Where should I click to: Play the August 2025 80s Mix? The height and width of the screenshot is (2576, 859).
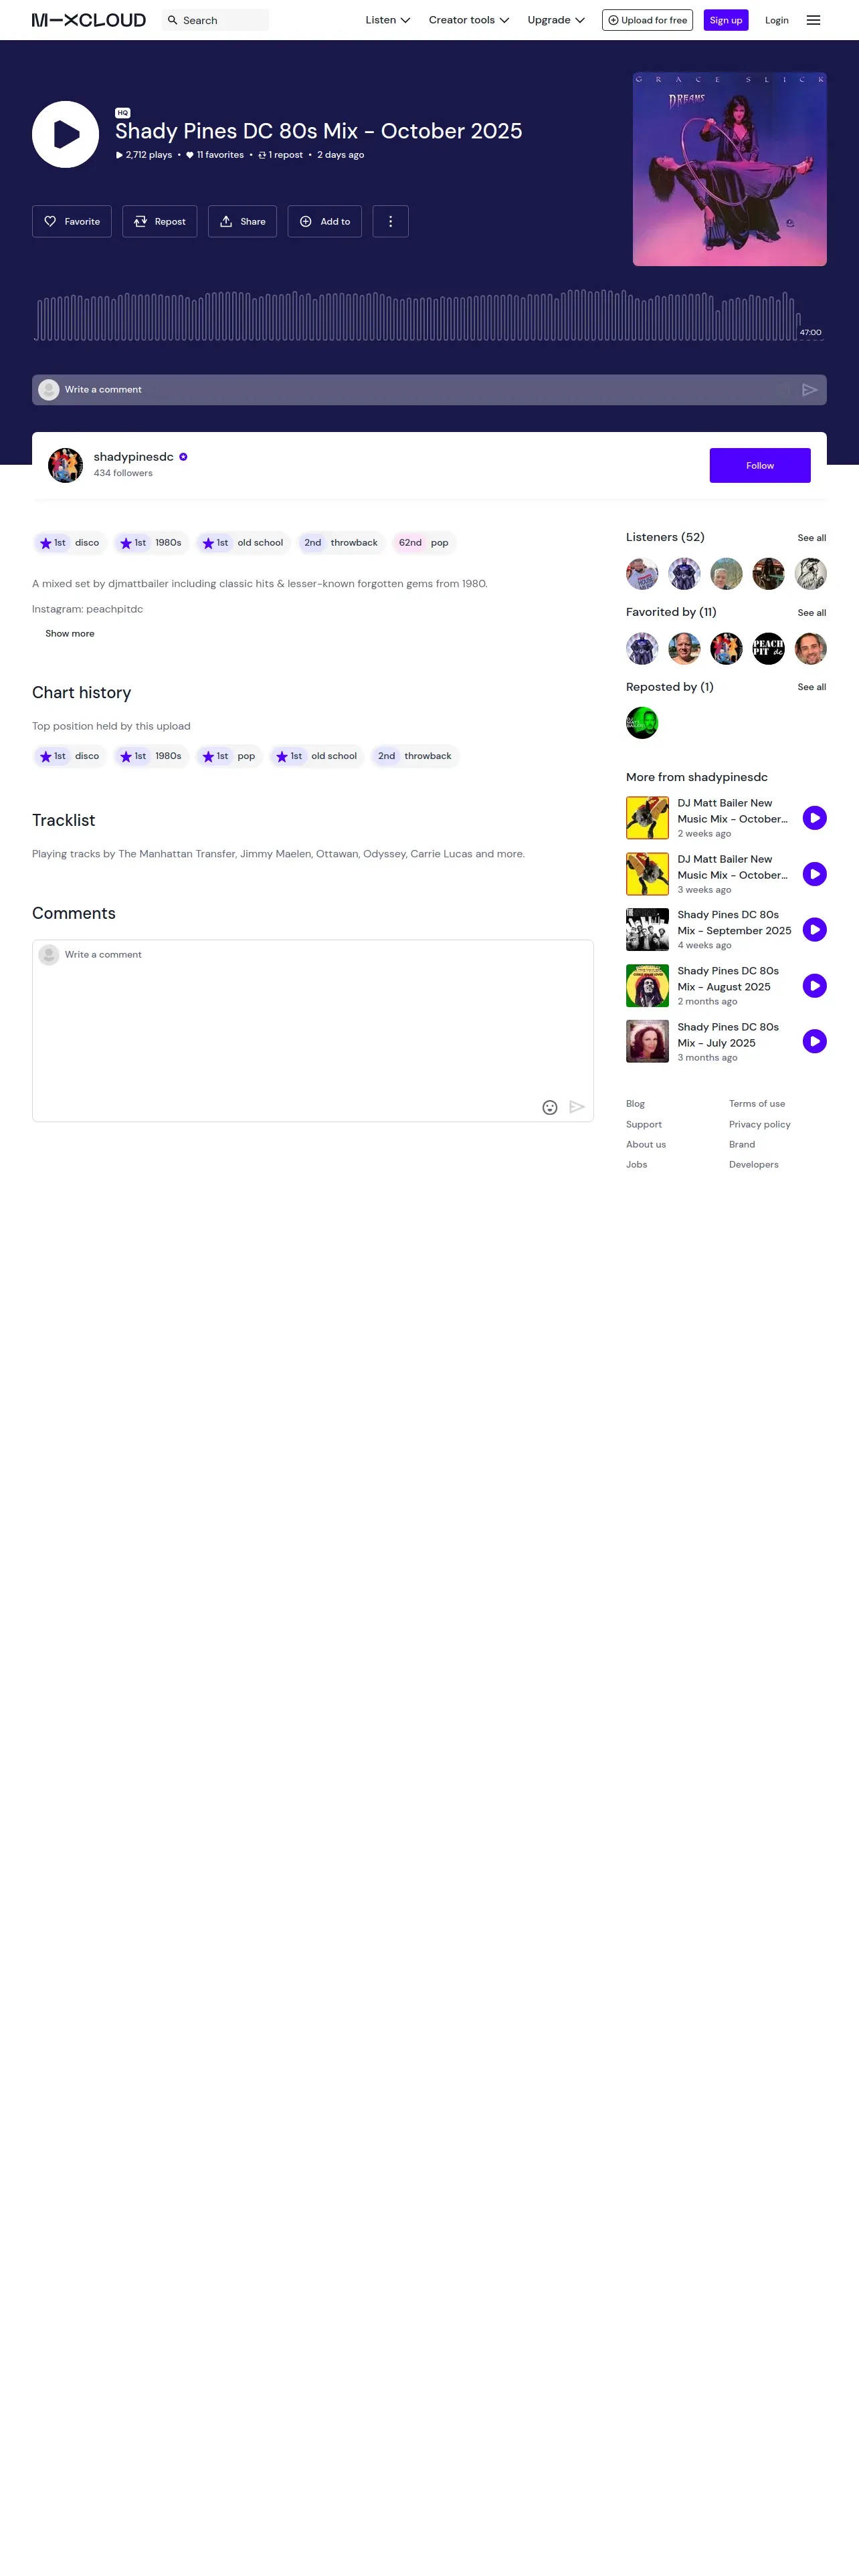pyautogui.click(x=814, y=986)
